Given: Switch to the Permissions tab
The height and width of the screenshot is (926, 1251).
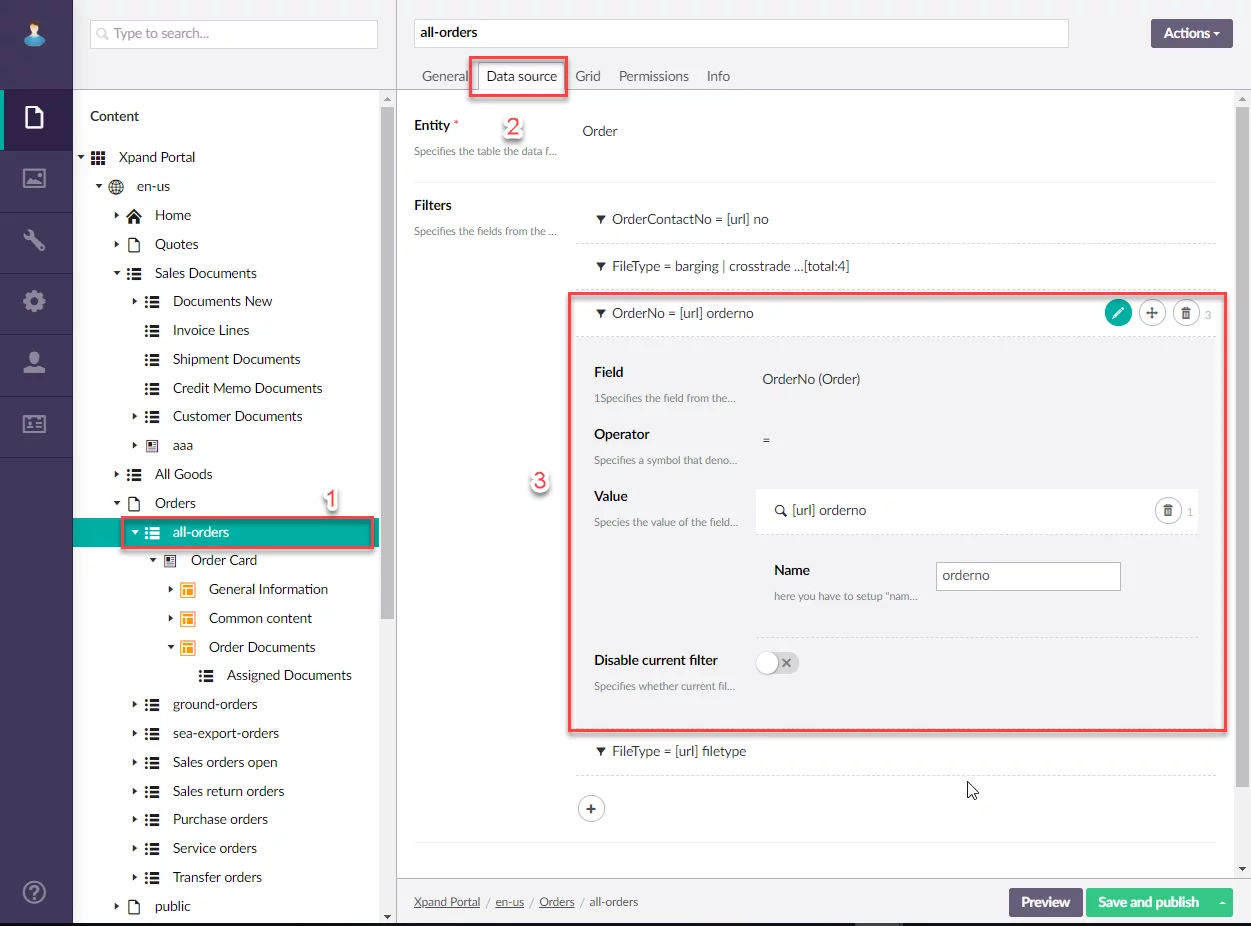Looking at the screenshot, I should [653, 76].
